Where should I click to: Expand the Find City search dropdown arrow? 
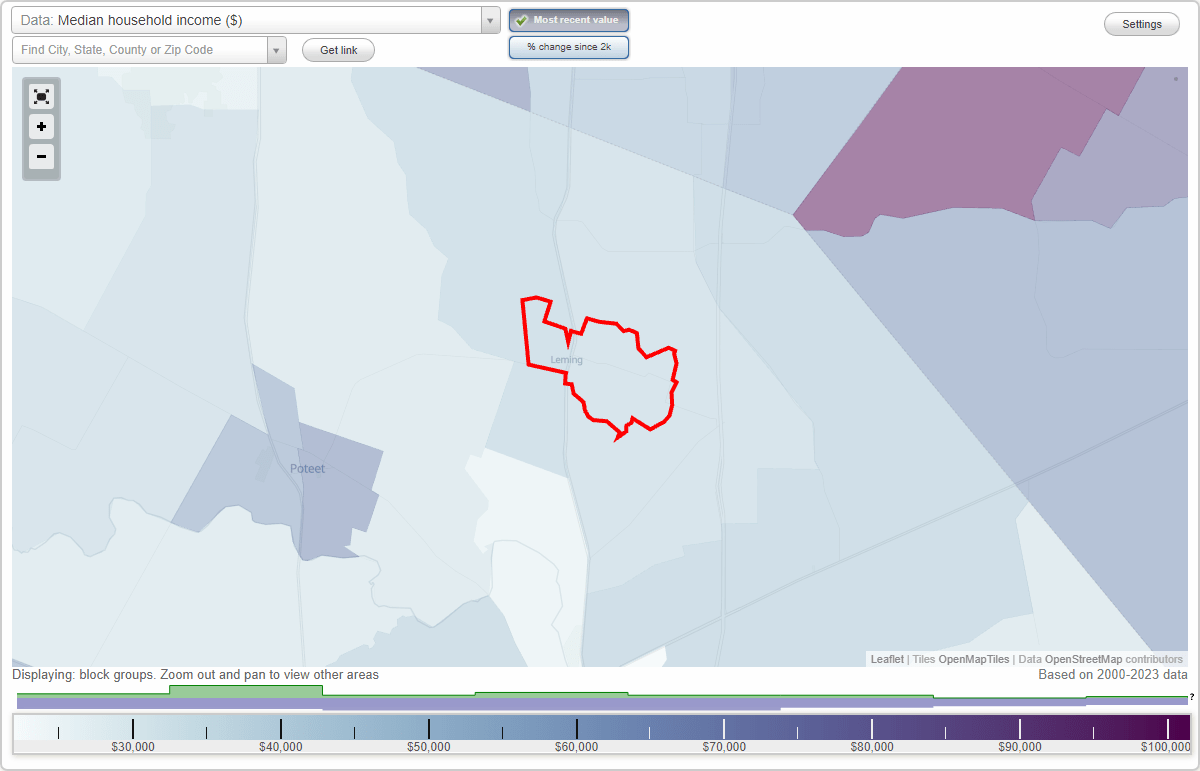coord(277,49)
